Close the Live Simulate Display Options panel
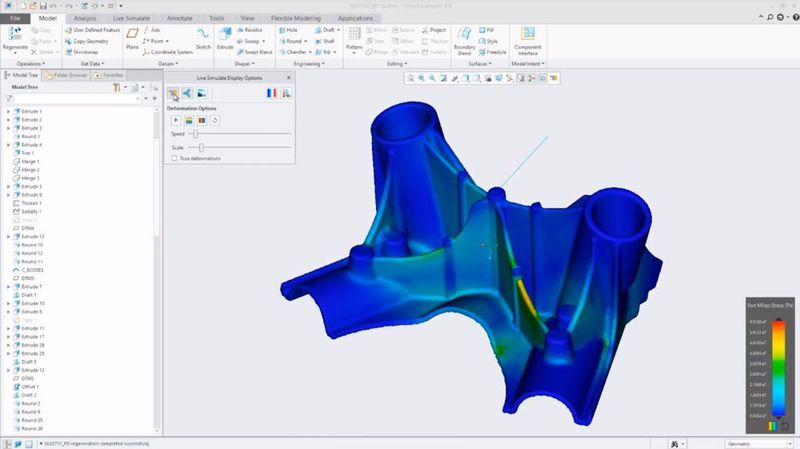This screenshot has width=800, height=449. pos(288,78)
